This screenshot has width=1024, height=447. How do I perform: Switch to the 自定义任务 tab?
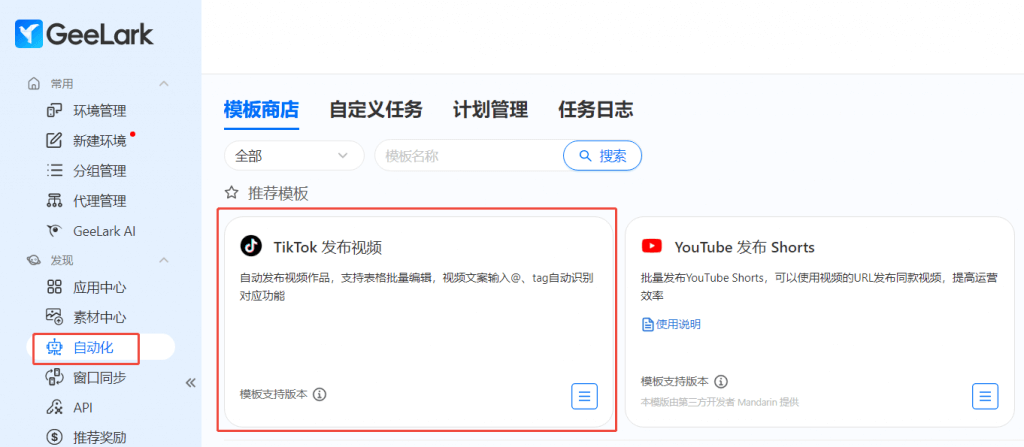point(375,110)
